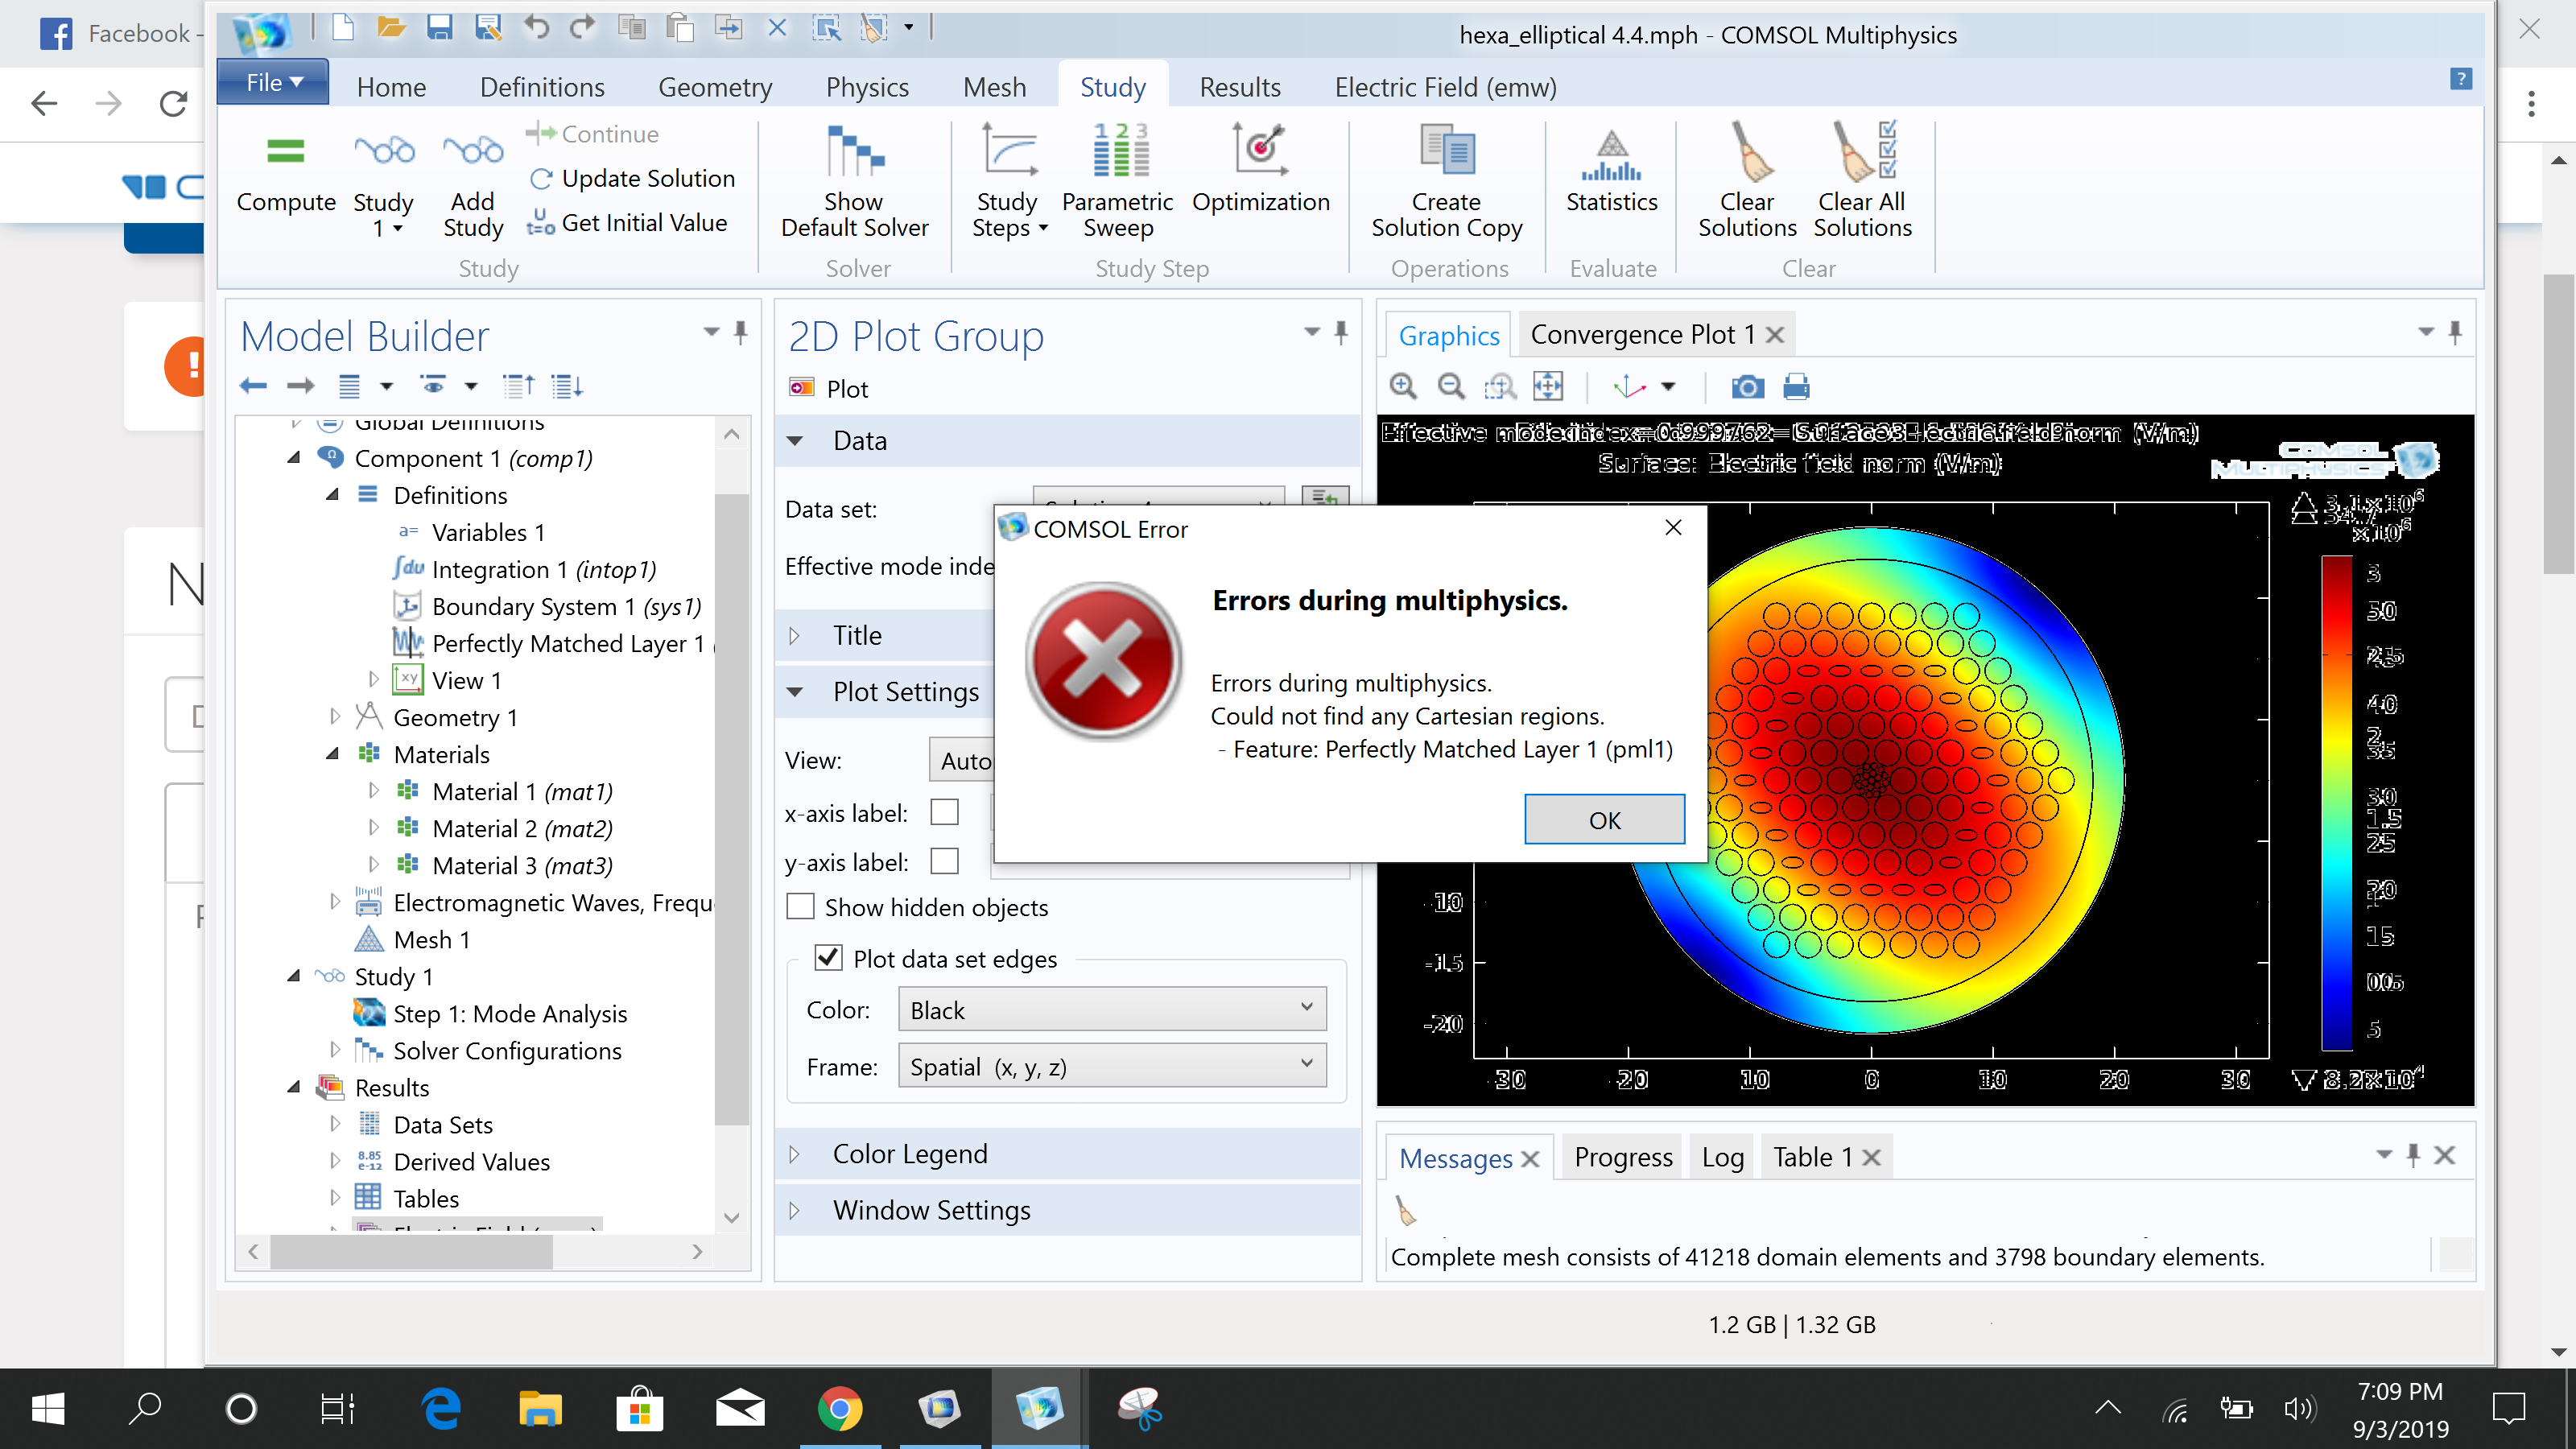
Task: Expand Geometry 1 tree node
Action: coord(335,717)
